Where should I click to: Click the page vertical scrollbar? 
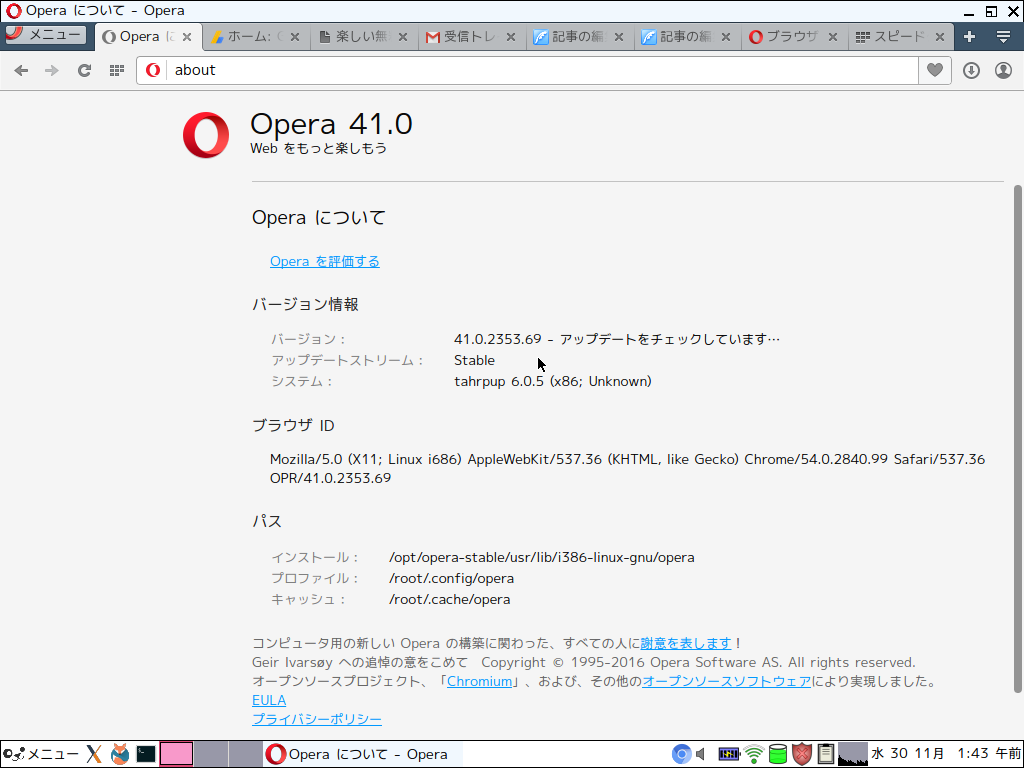[1017, 438]
